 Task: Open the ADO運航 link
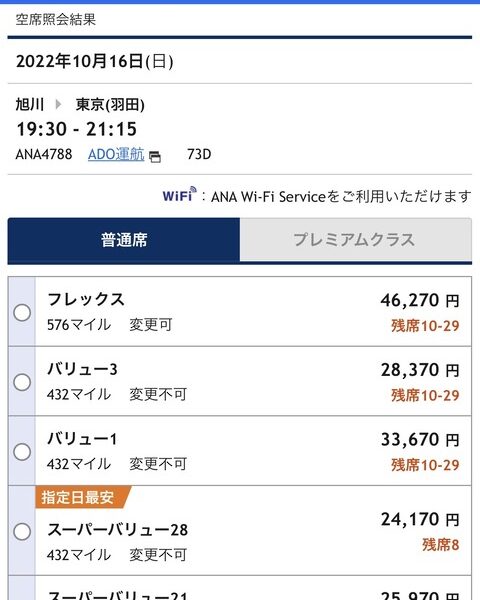(x=116, y=154)
